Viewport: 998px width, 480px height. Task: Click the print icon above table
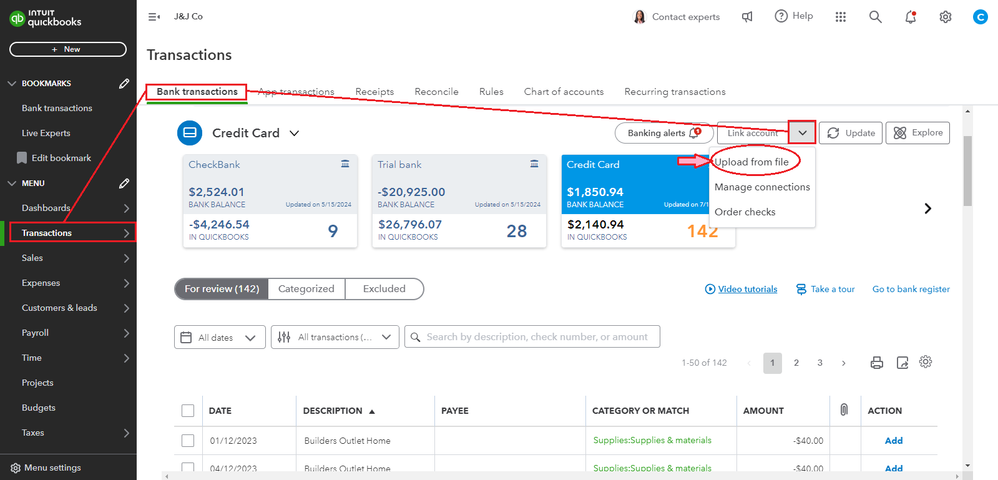coord(877,363)
